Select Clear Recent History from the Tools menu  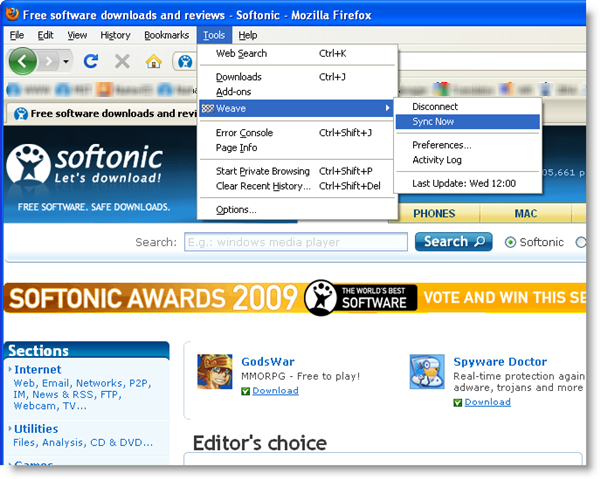(263, 186)
